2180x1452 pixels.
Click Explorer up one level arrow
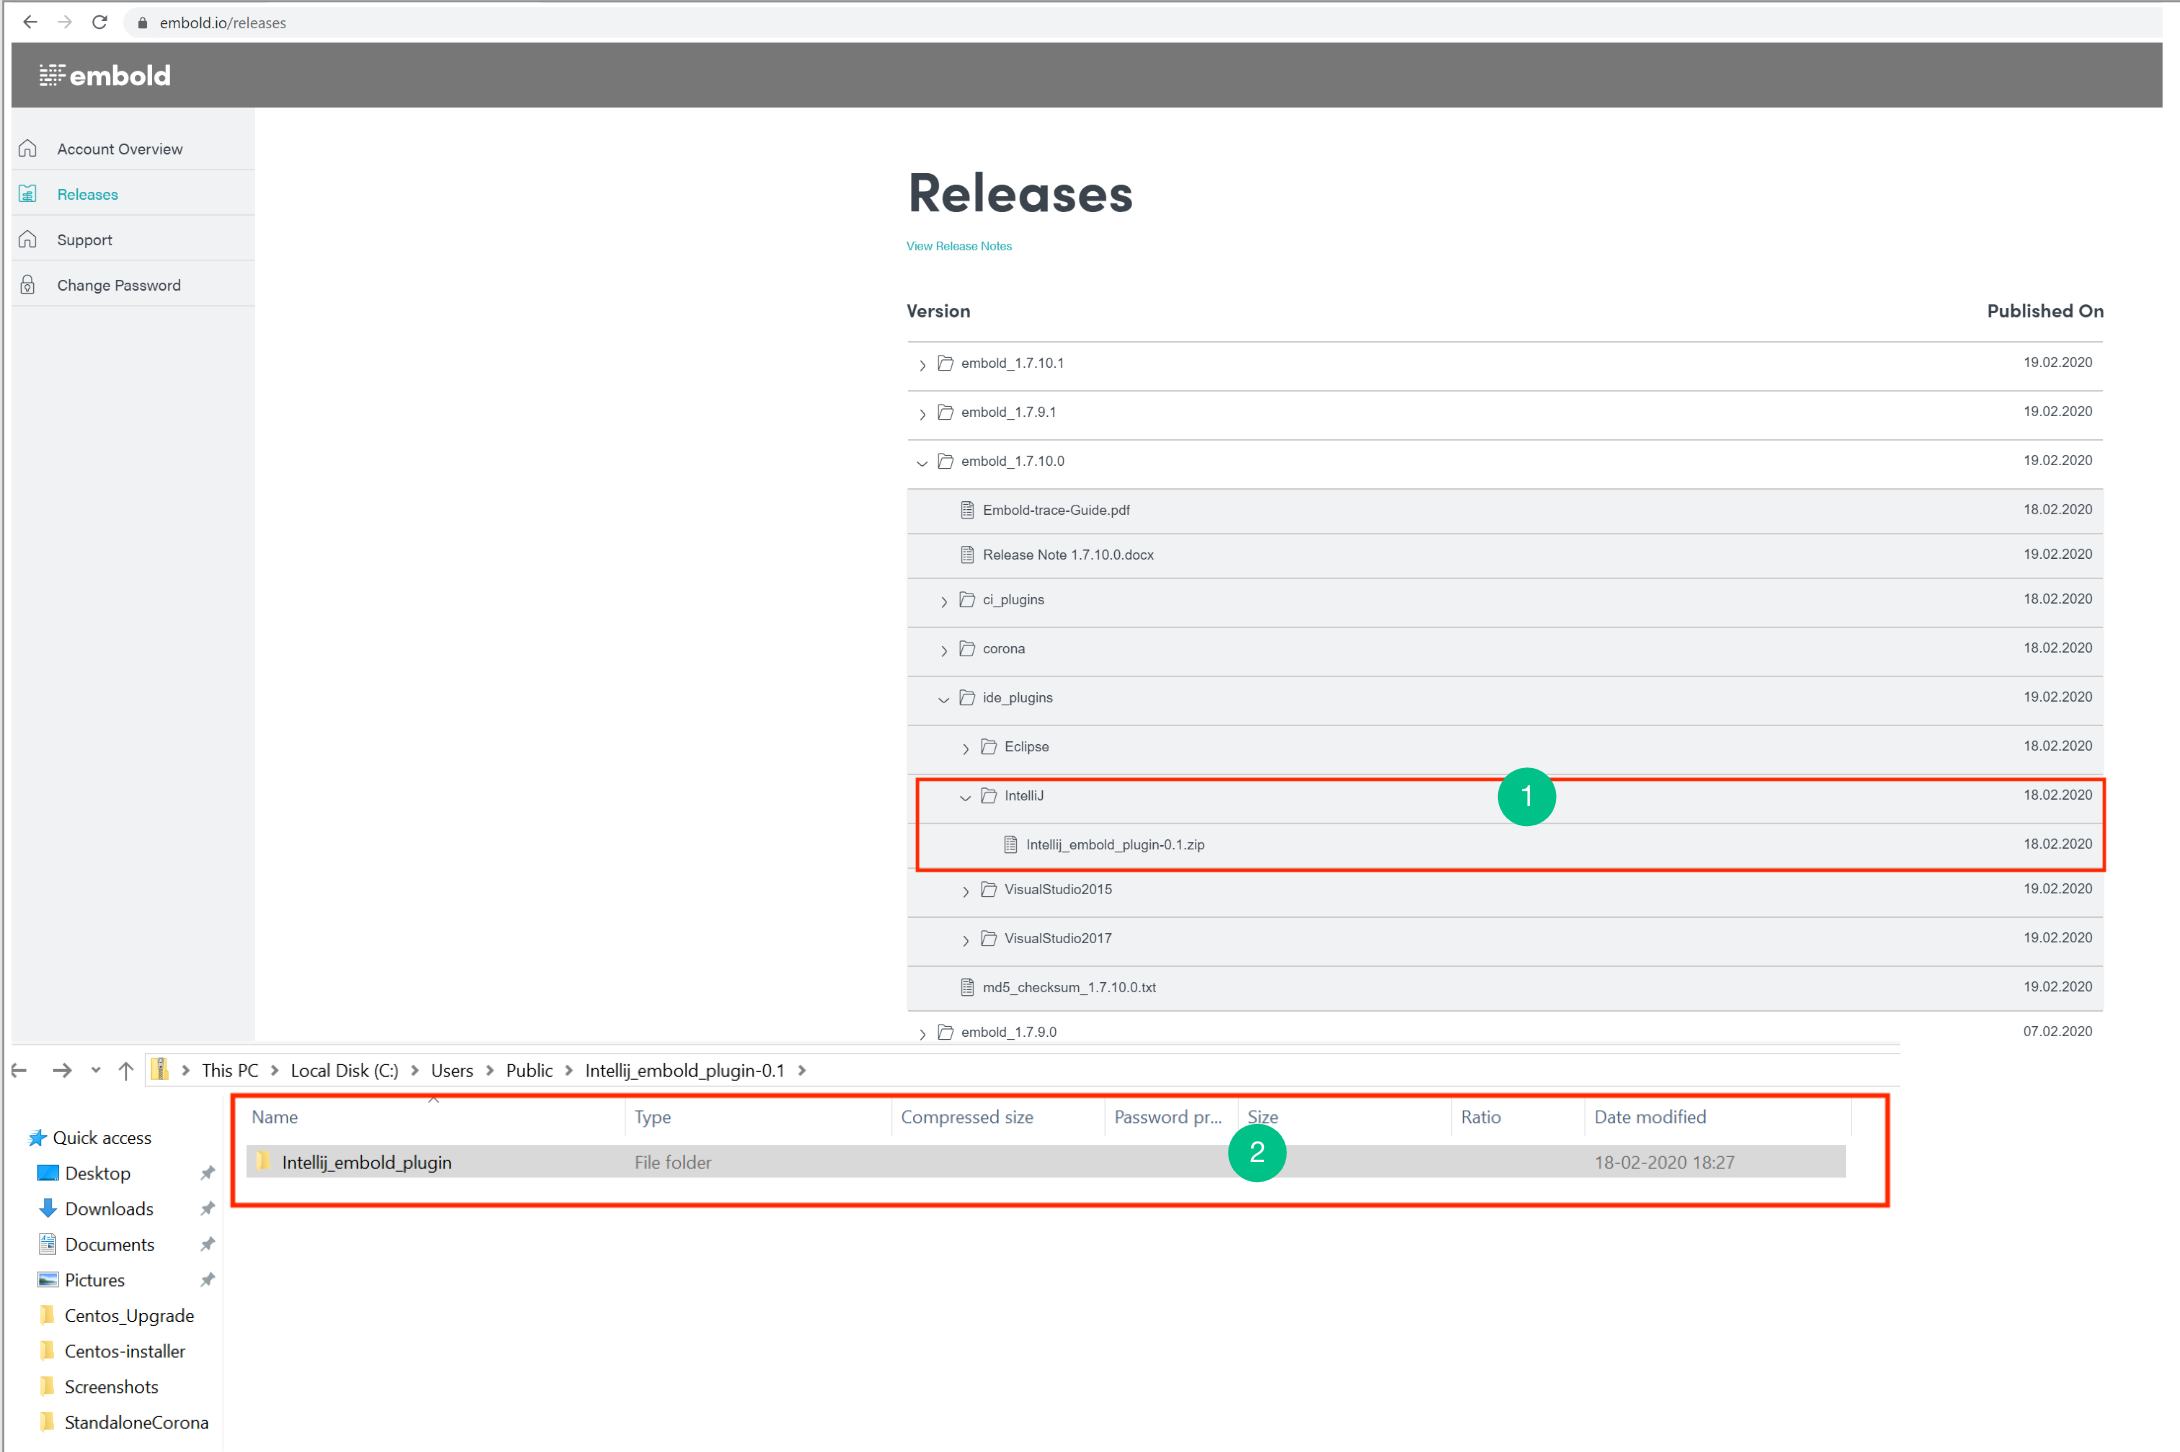pos(126,1071)
